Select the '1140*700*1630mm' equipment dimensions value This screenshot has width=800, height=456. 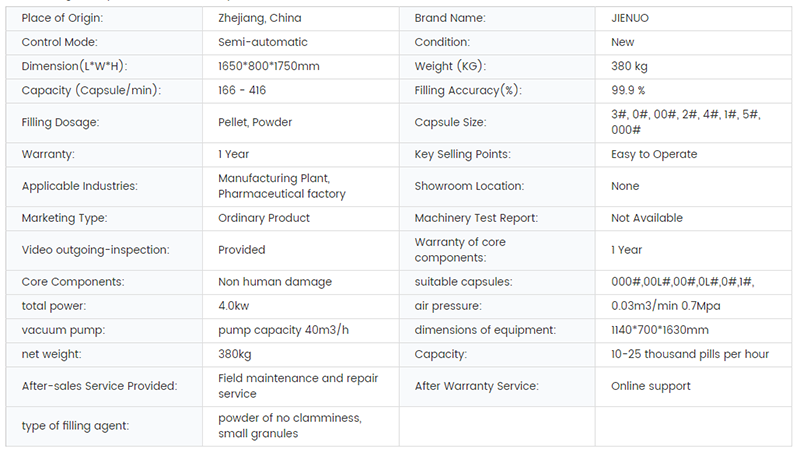[660, 330]
